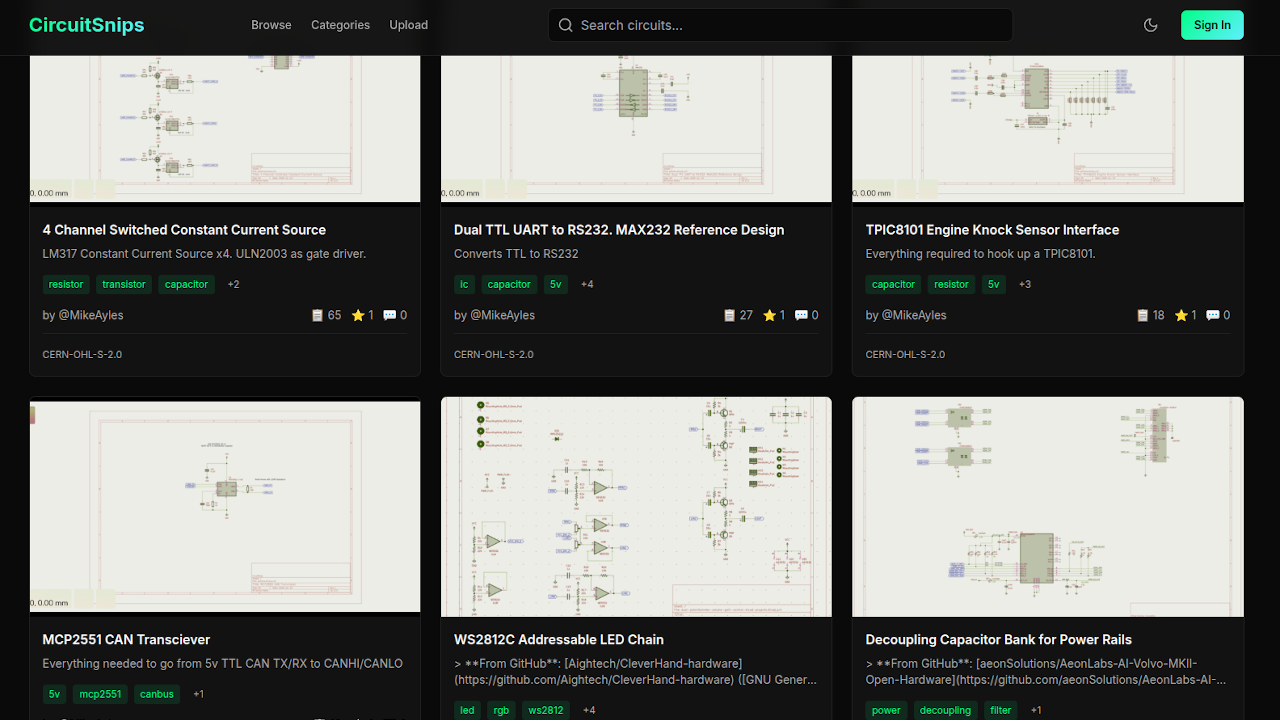Click comment icon on TPIC8101 card
Image resolution: width=1280 pixels, height=720 pixels.
1213,315
